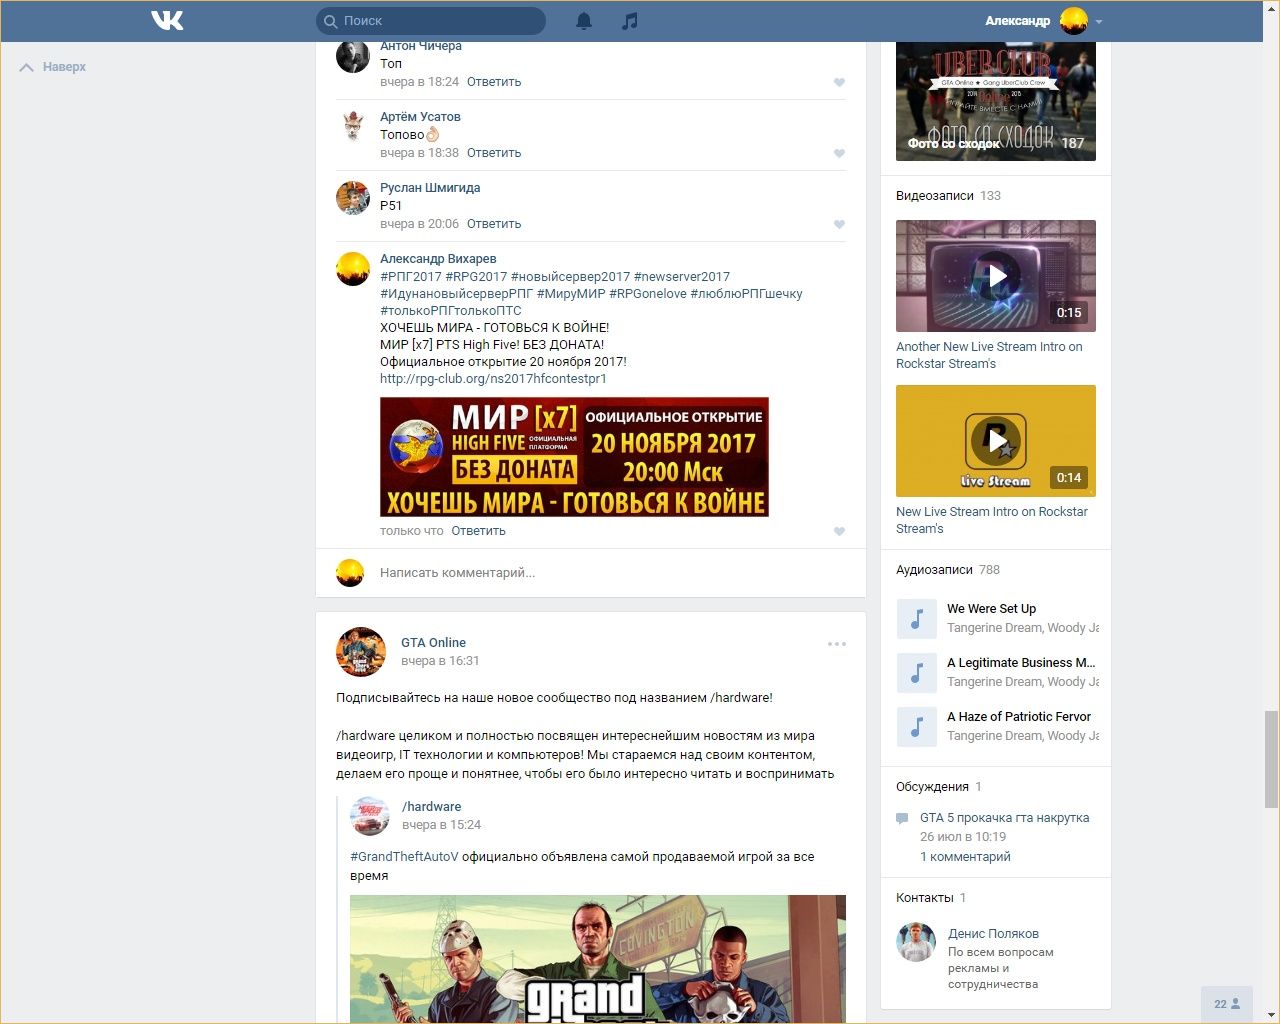Open discussion 'GTA 5 прокачка гта накрутка'
The width and height of the screenshot is (1280, 1024).
[1005, 818]
